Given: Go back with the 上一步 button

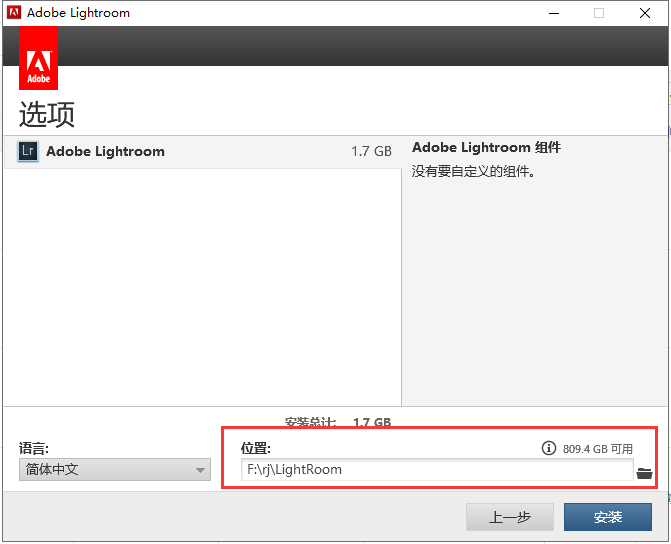Looking at the screenshot, I should click(x=510, y=517).
